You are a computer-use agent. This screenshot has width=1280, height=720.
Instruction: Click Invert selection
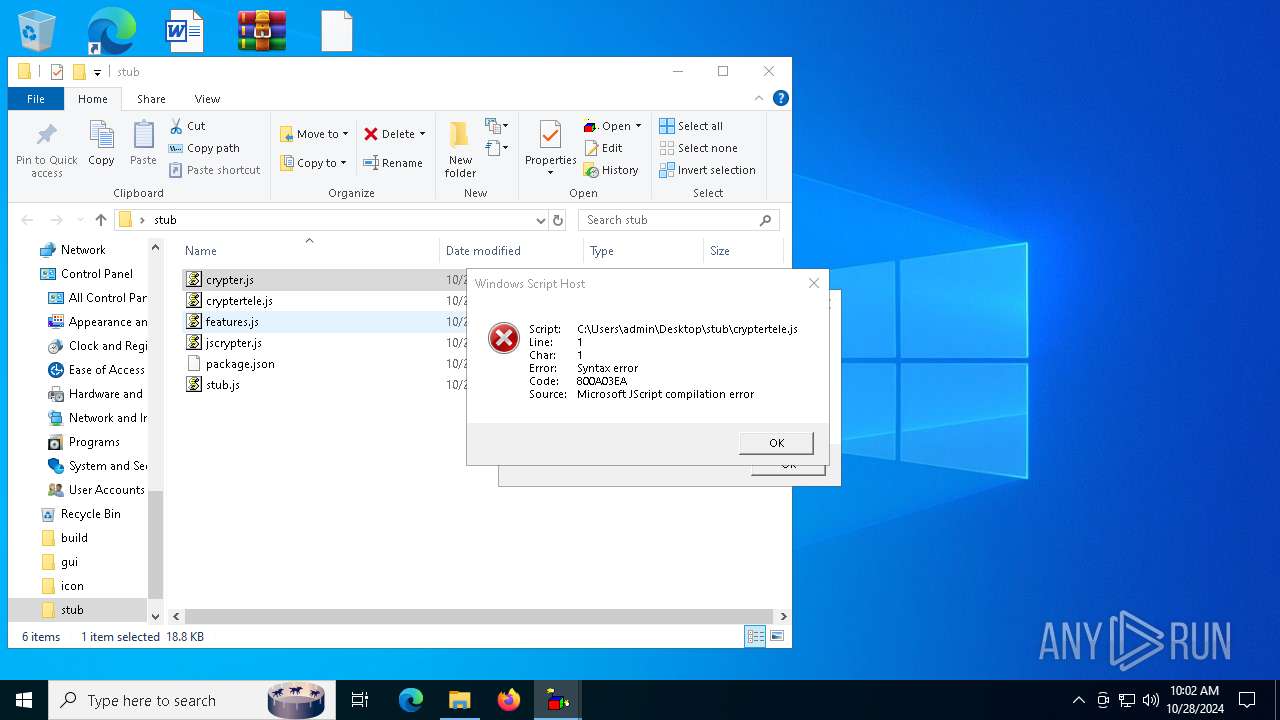(707, 170)
